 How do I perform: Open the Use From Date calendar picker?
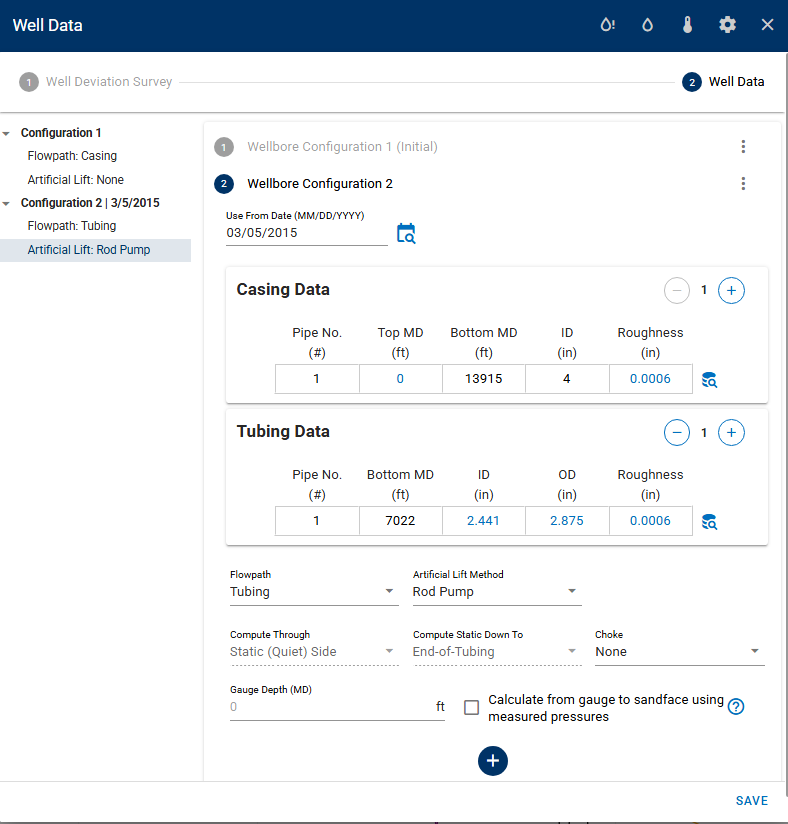(406, 233)
